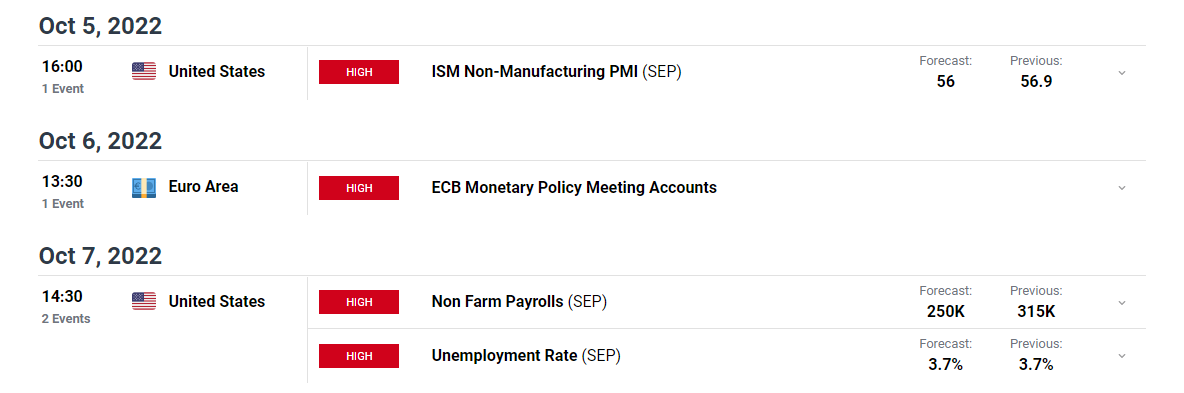Click the HIGH badge for ISM Non-Manufacturing PMI
The height and width of the screenshot is (393, 1184).
(359, 73)
